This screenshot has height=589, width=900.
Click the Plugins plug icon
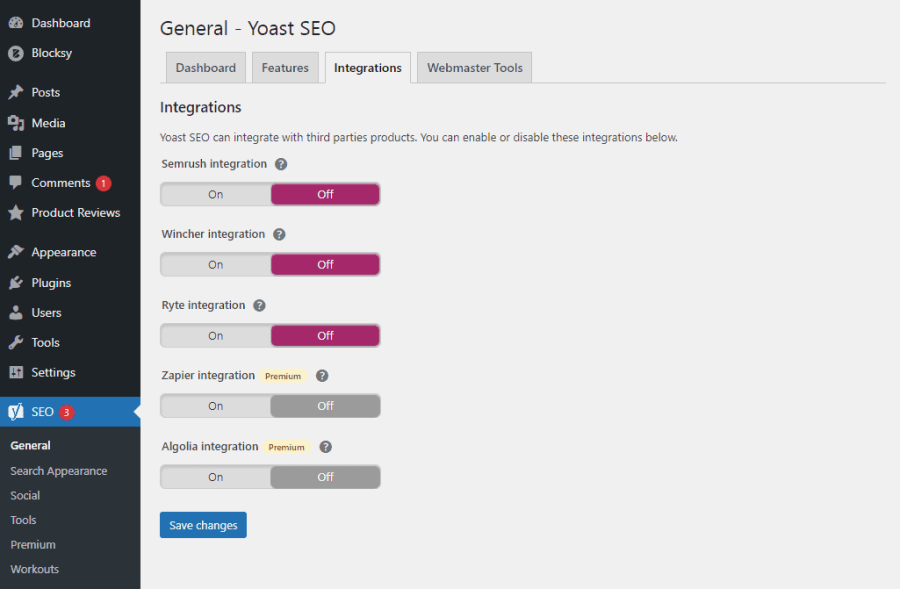[x=15, y=282]
